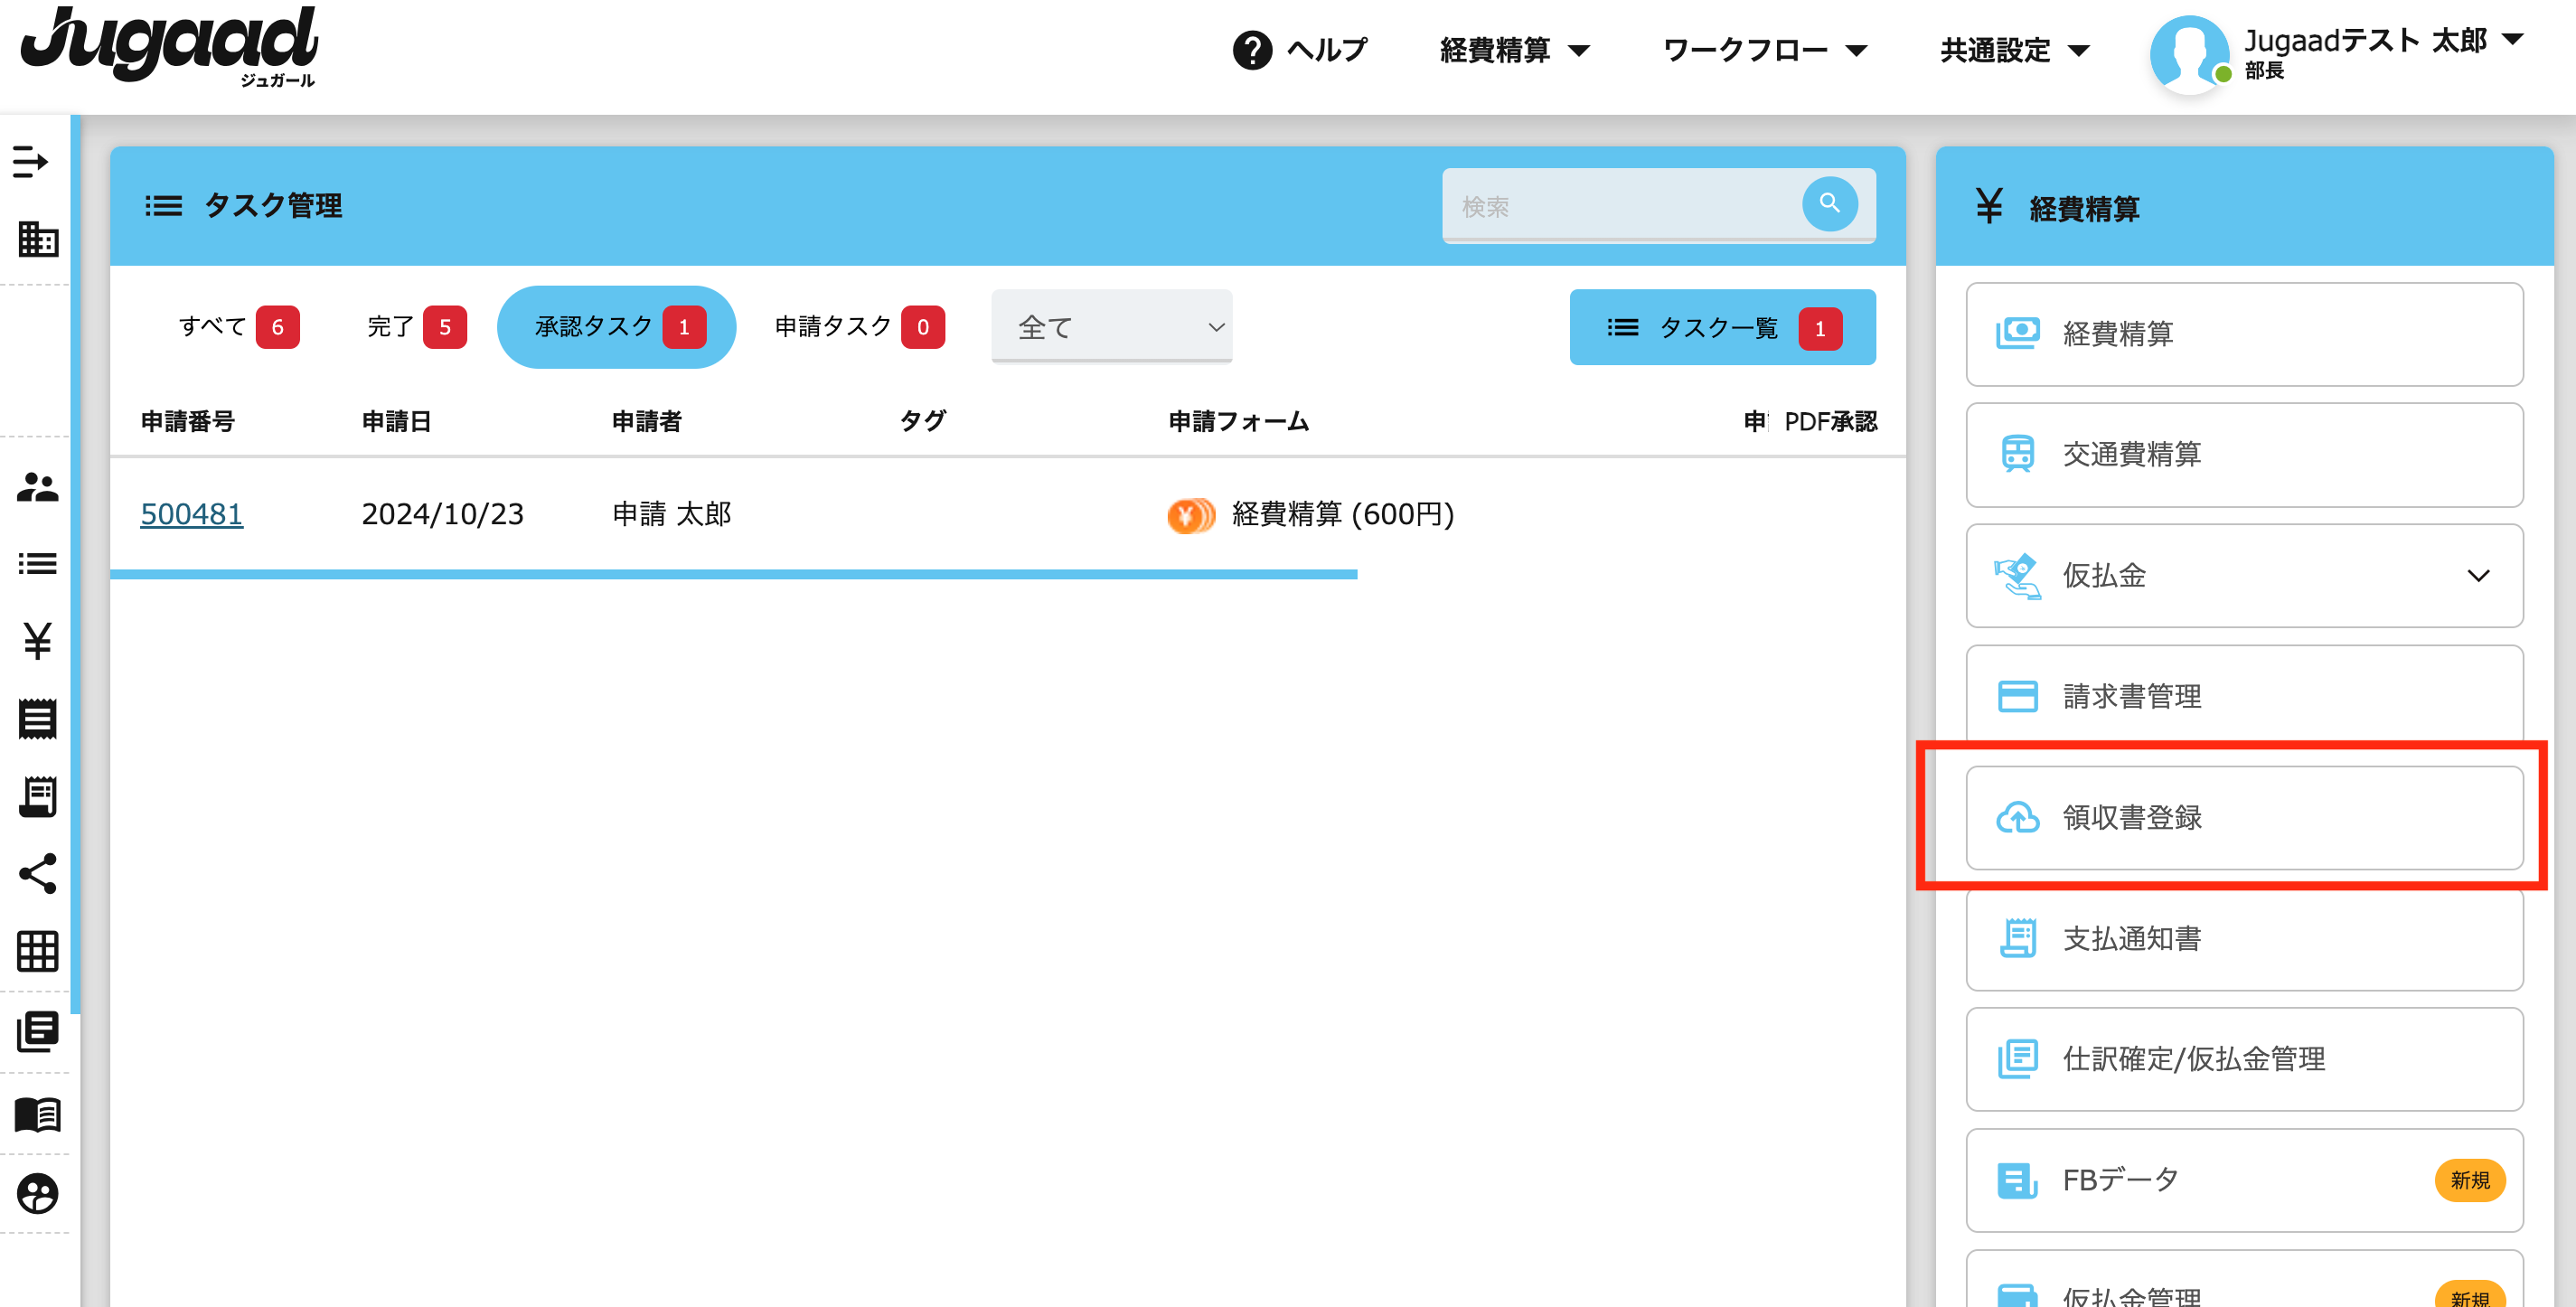Click the 申請者 column header
This screenshot has width=2576, height=1307.
tap(646, 421)
